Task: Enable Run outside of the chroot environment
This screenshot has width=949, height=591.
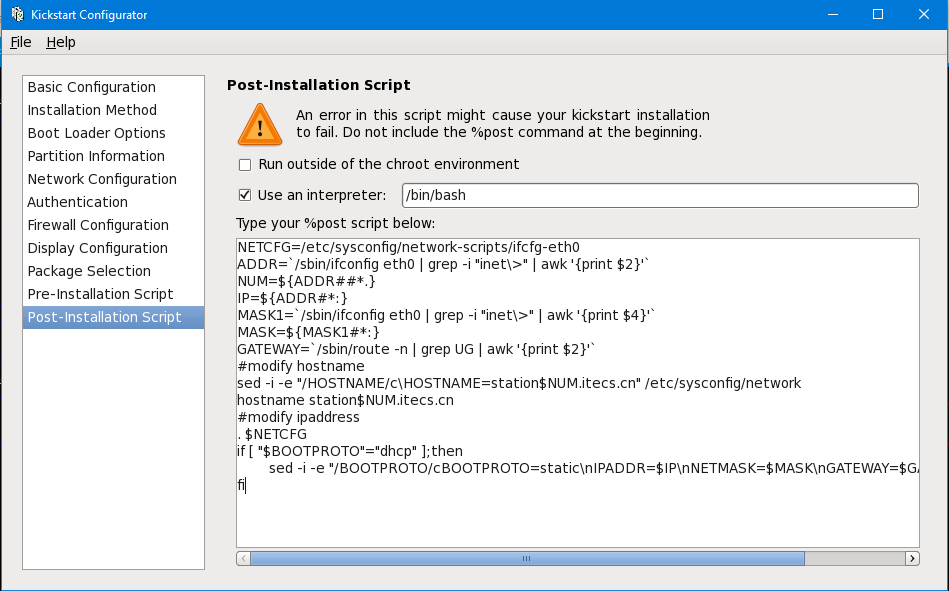Action: [x=245, y=164]
